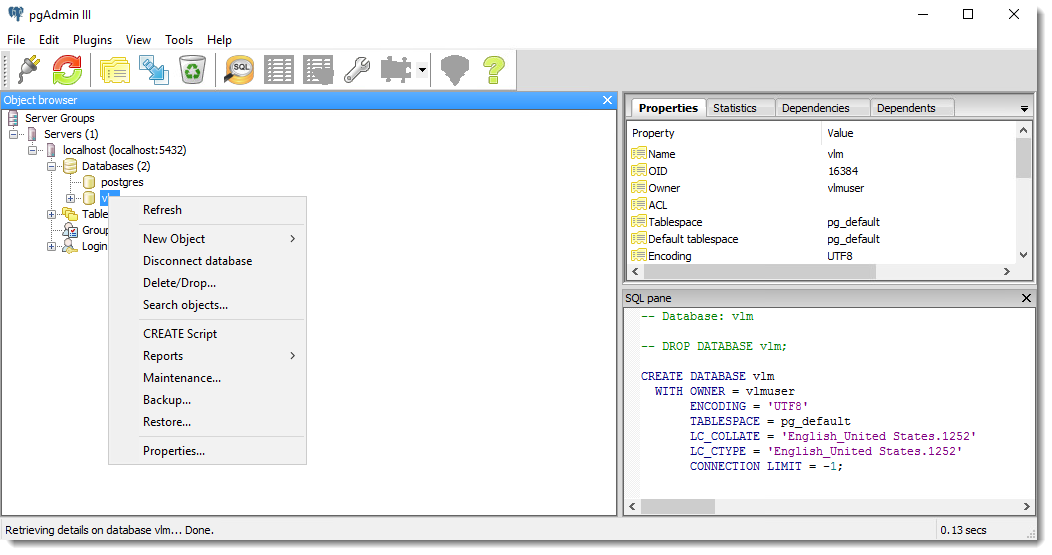Click the Server Groups tree icon
Viewport: 1052px width, 555px height.
13,118
